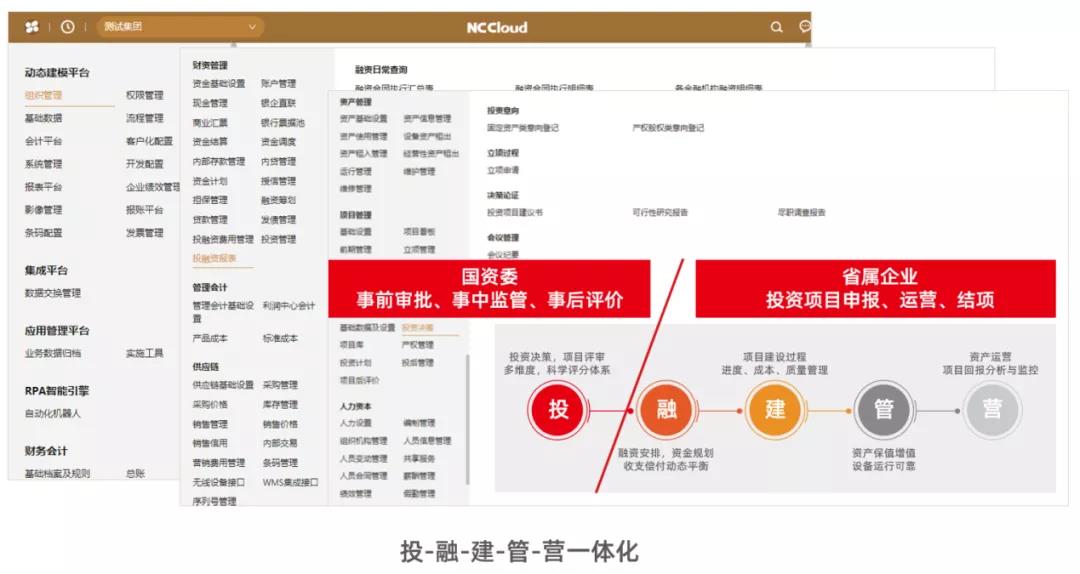Open 立项申请 under 立项过程

[x=503, y=170]
